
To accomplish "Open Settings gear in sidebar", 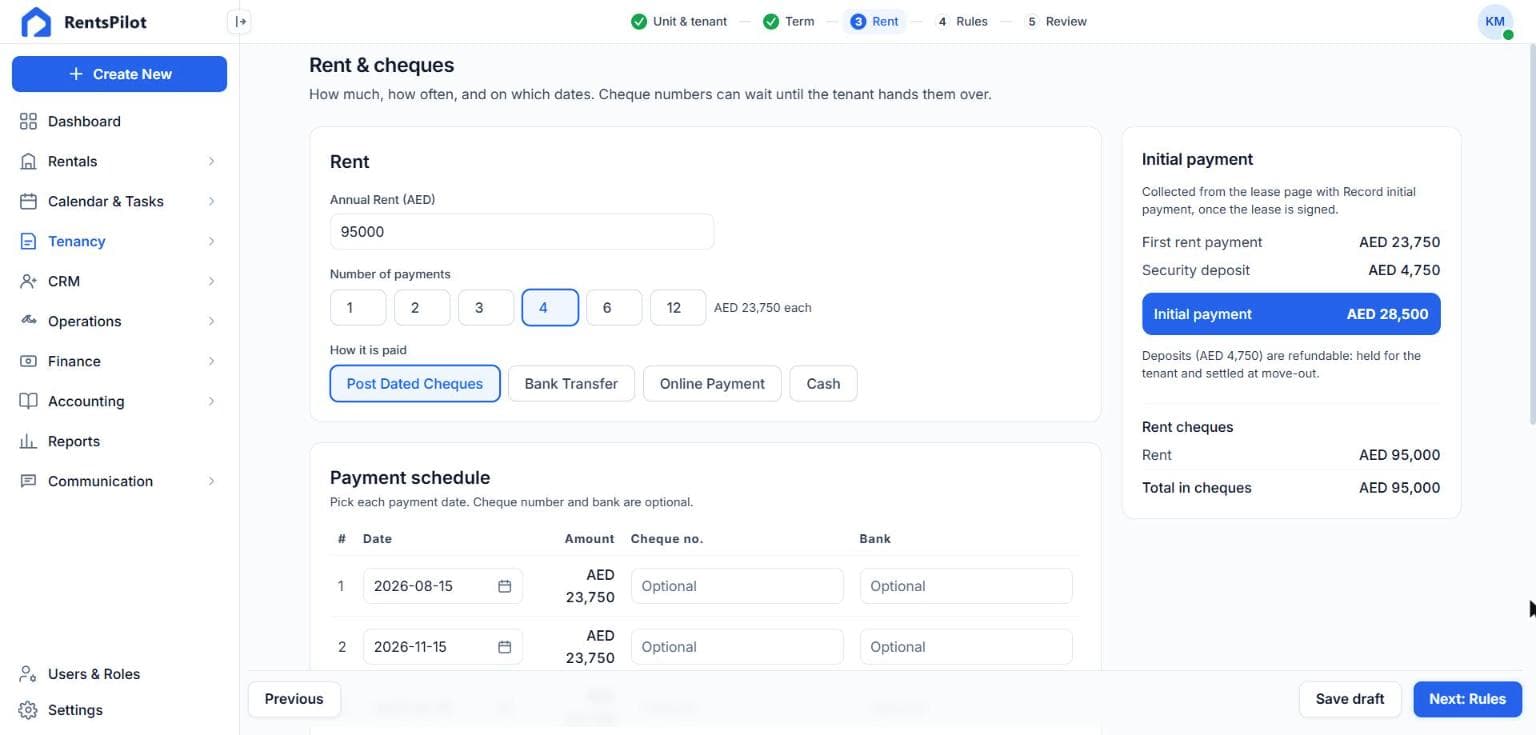I will tap(28, 710).
